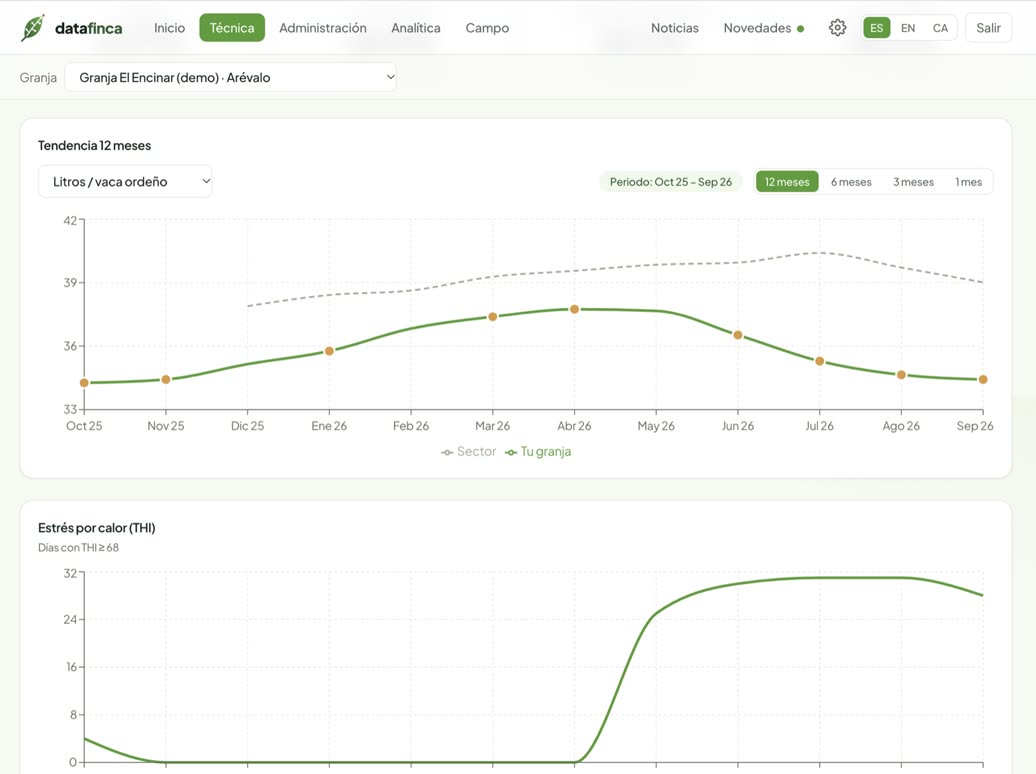Screen dimensions: 1036x774
Task: Open the Granja El Encinar farm dropdown
Action: 231,77
